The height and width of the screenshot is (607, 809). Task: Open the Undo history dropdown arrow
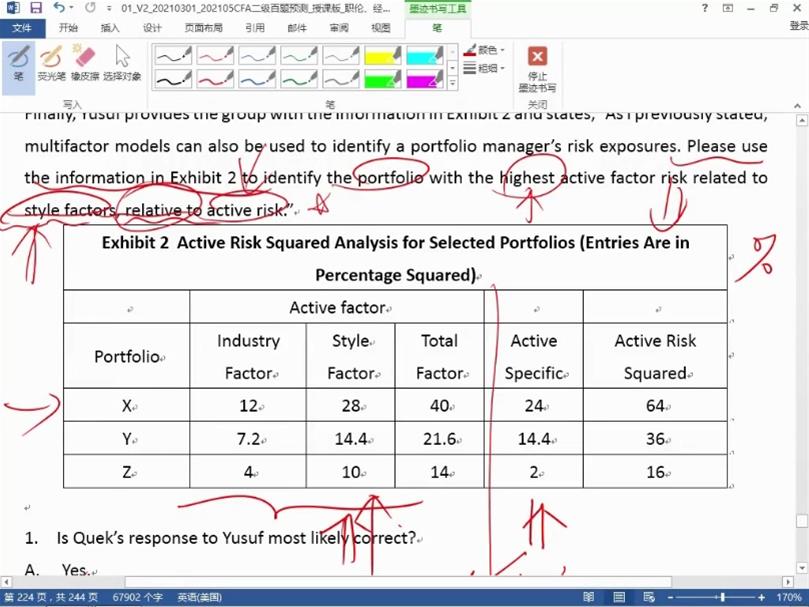(x=71, y=8)
